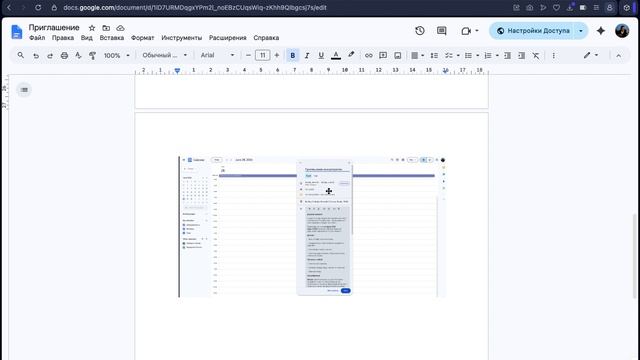Open line and paragraph spacing

434,56
